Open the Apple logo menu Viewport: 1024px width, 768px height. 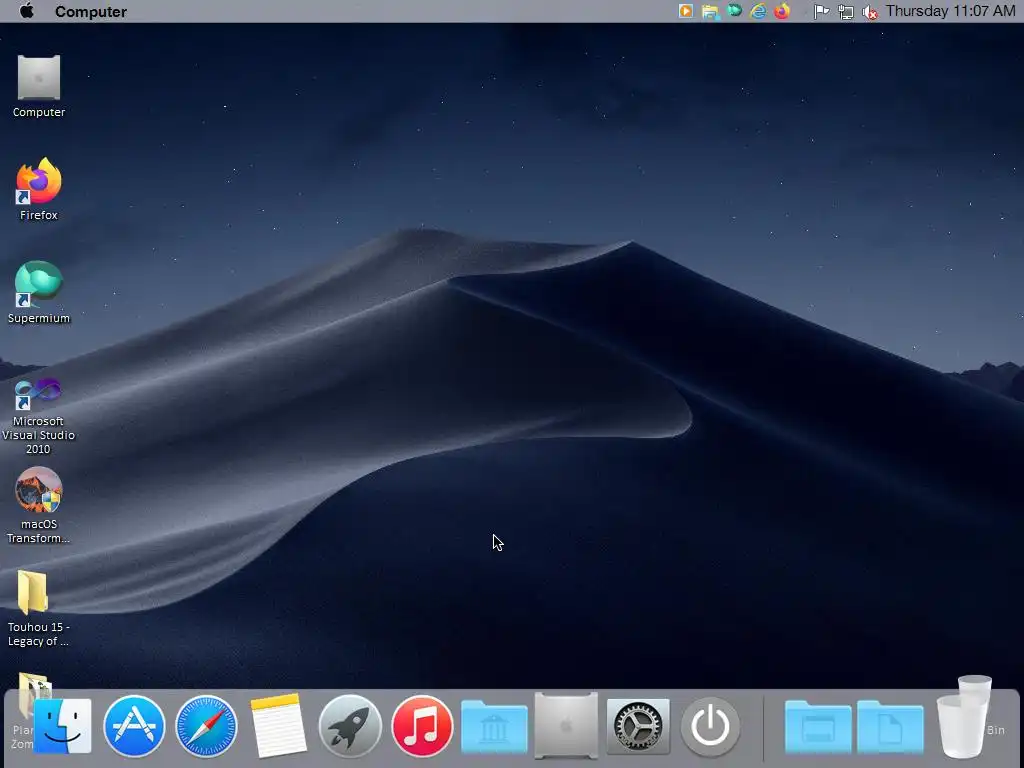pyautogui.click(x=27, y=11)
